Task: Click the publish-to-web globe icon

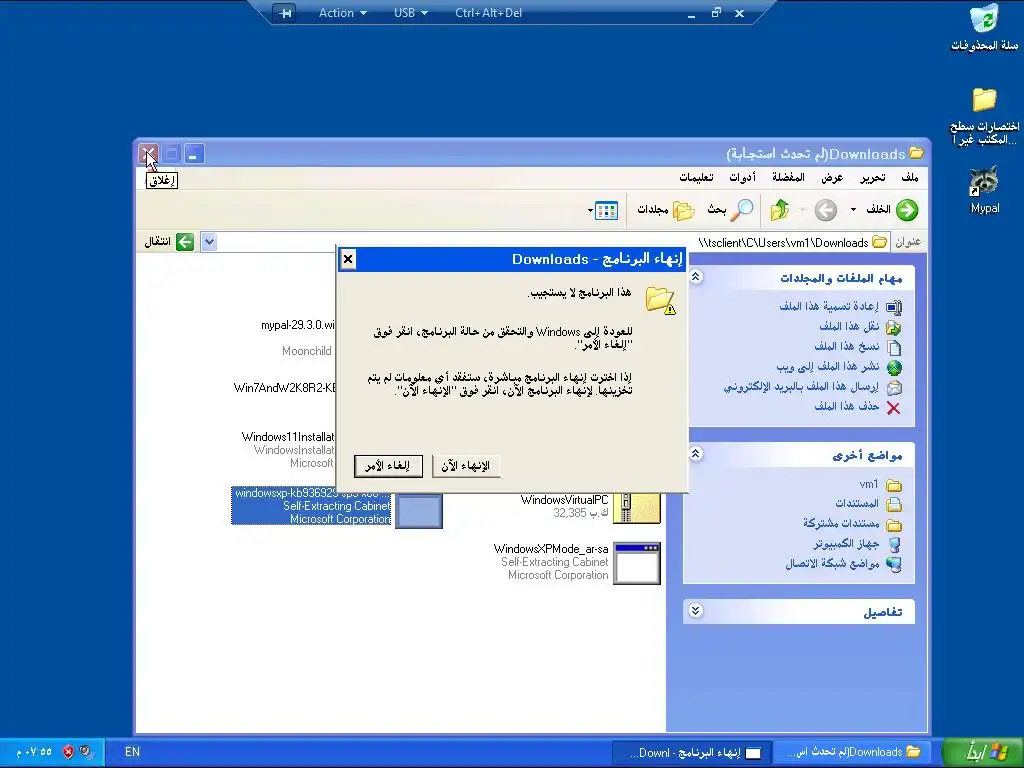Action: 893,368
